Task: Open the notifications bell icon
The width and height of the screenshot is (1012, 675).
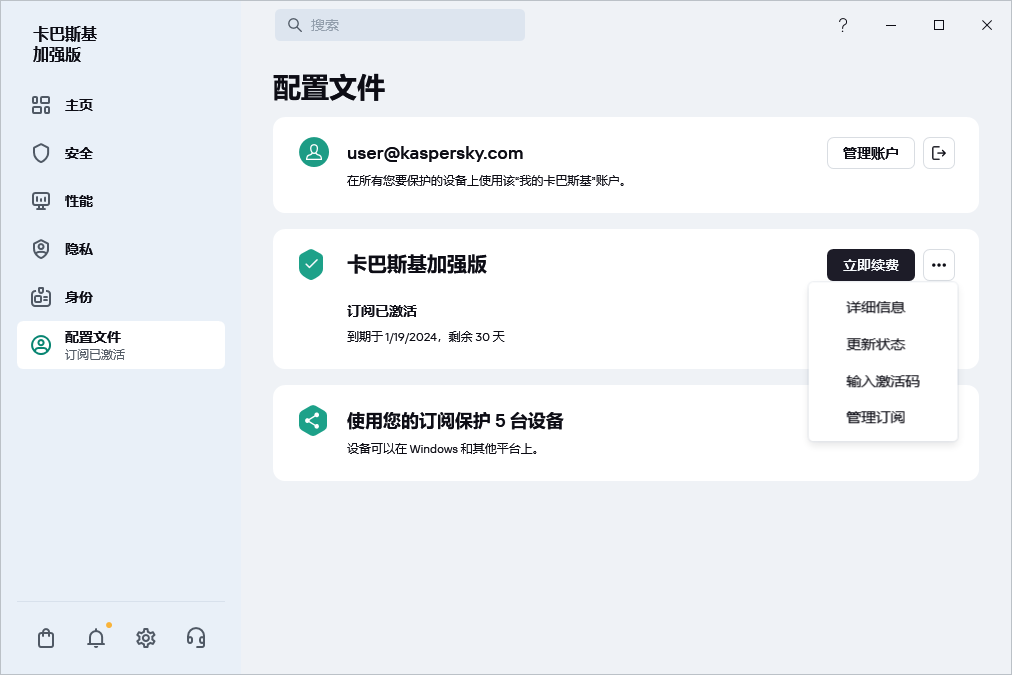Action: (96, 638)
